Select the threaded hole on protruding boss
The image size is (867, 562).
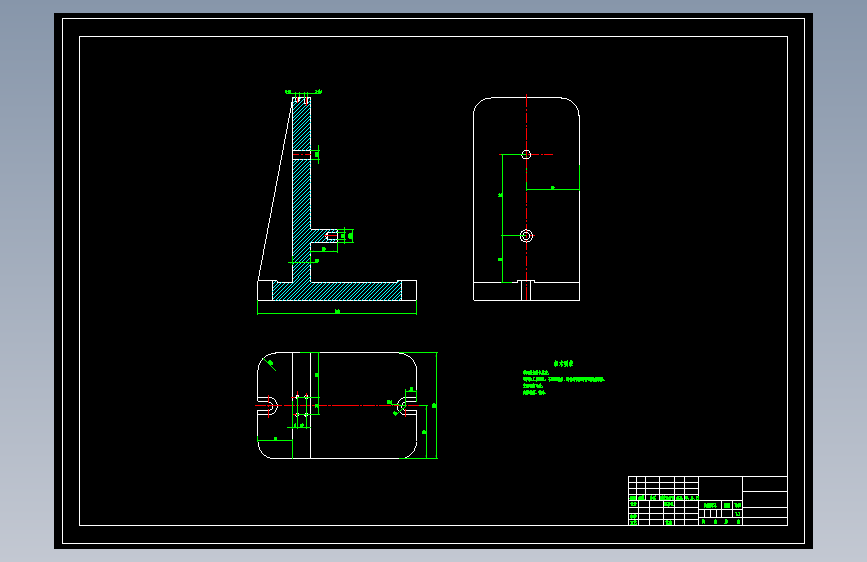pos(332,236)
